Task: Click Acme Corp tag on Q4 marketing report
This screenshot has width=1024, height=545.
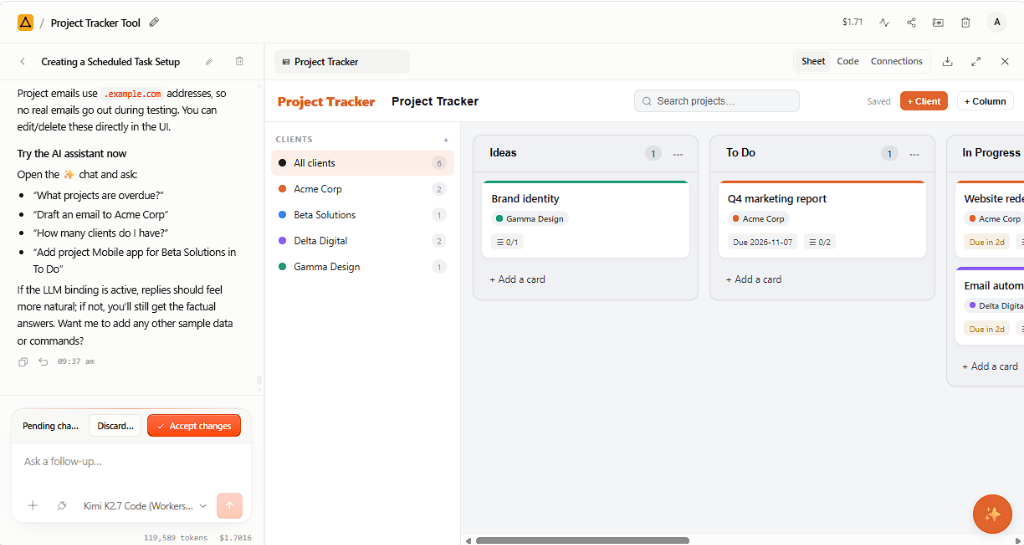Action: click(758, 219)
